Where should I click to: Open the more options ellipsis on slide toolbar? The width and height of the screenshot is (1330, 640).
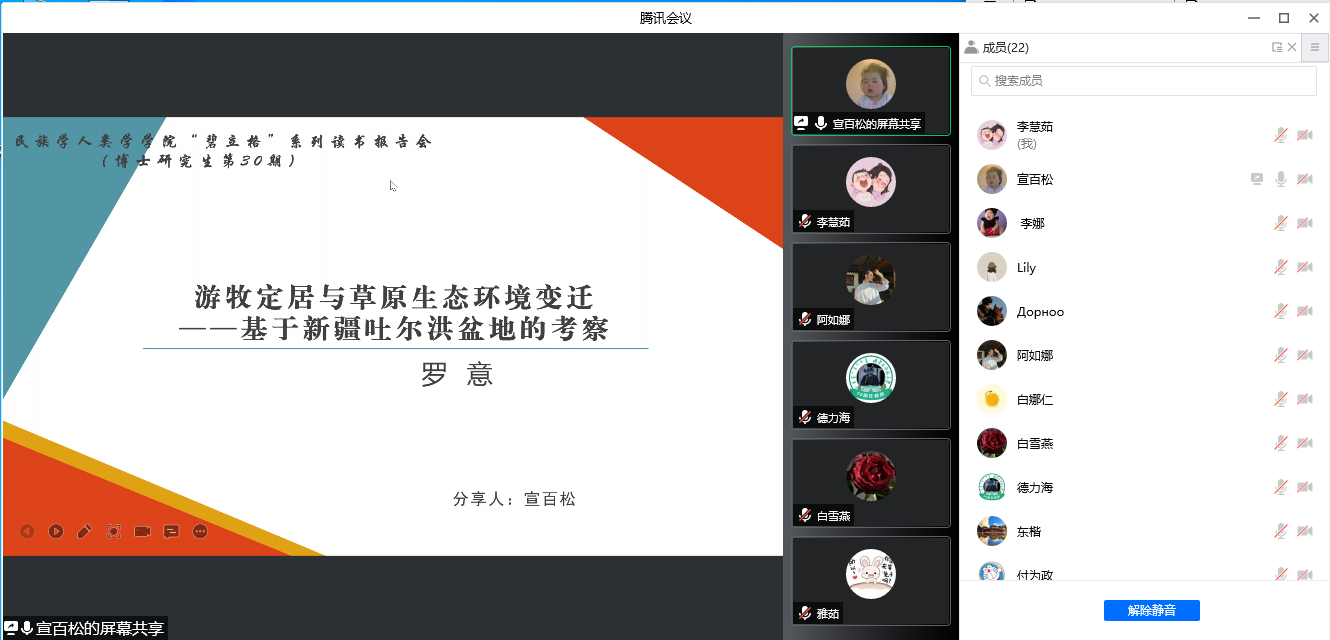pyautogui.click(x=200, y=531)
